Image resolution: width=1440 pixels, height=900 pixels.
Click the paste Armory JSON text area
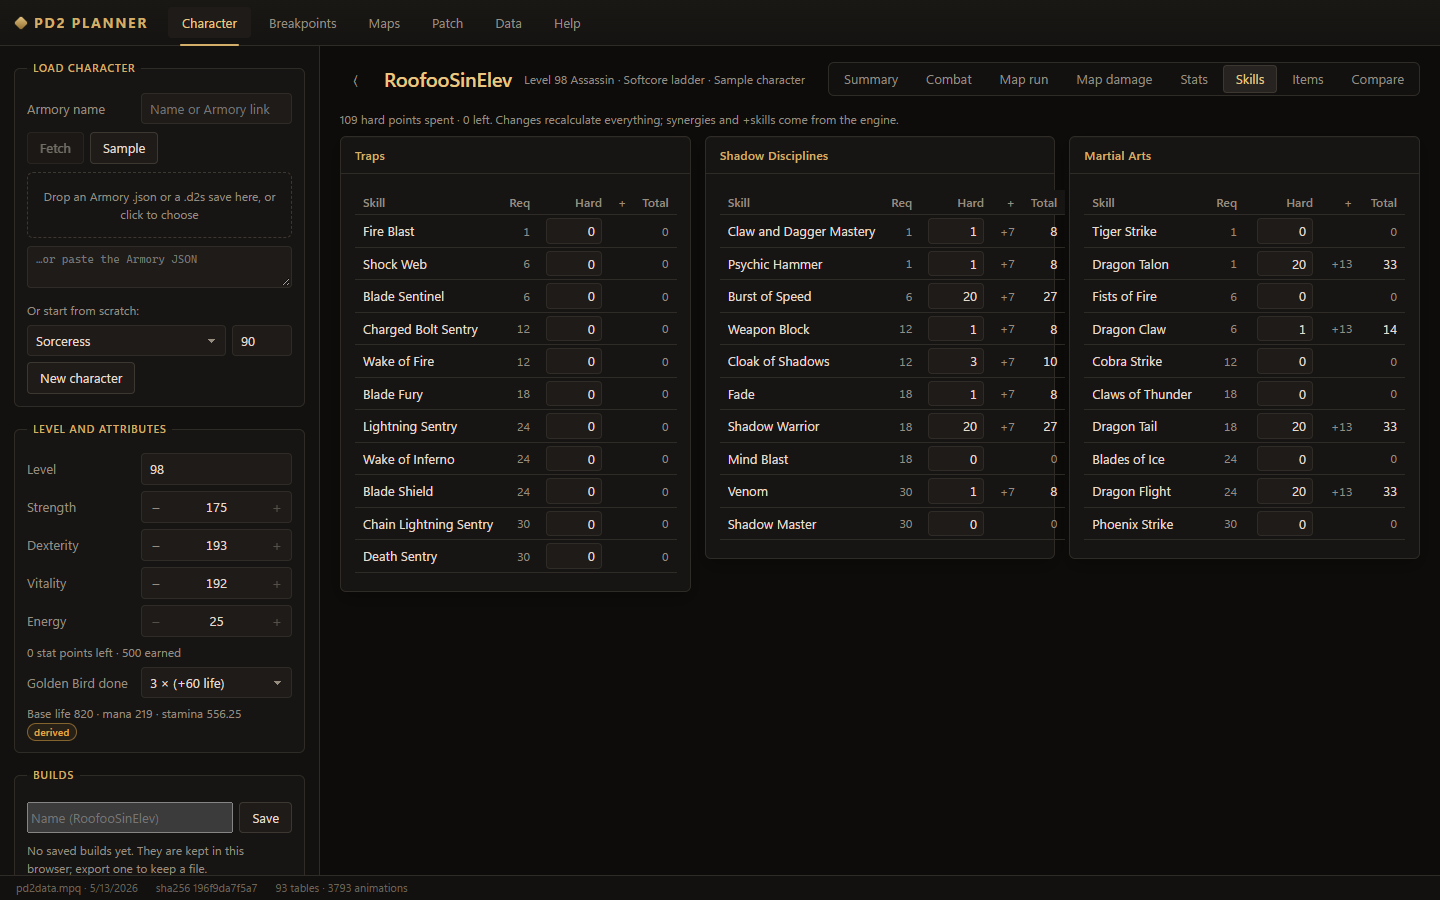(159, 267)
